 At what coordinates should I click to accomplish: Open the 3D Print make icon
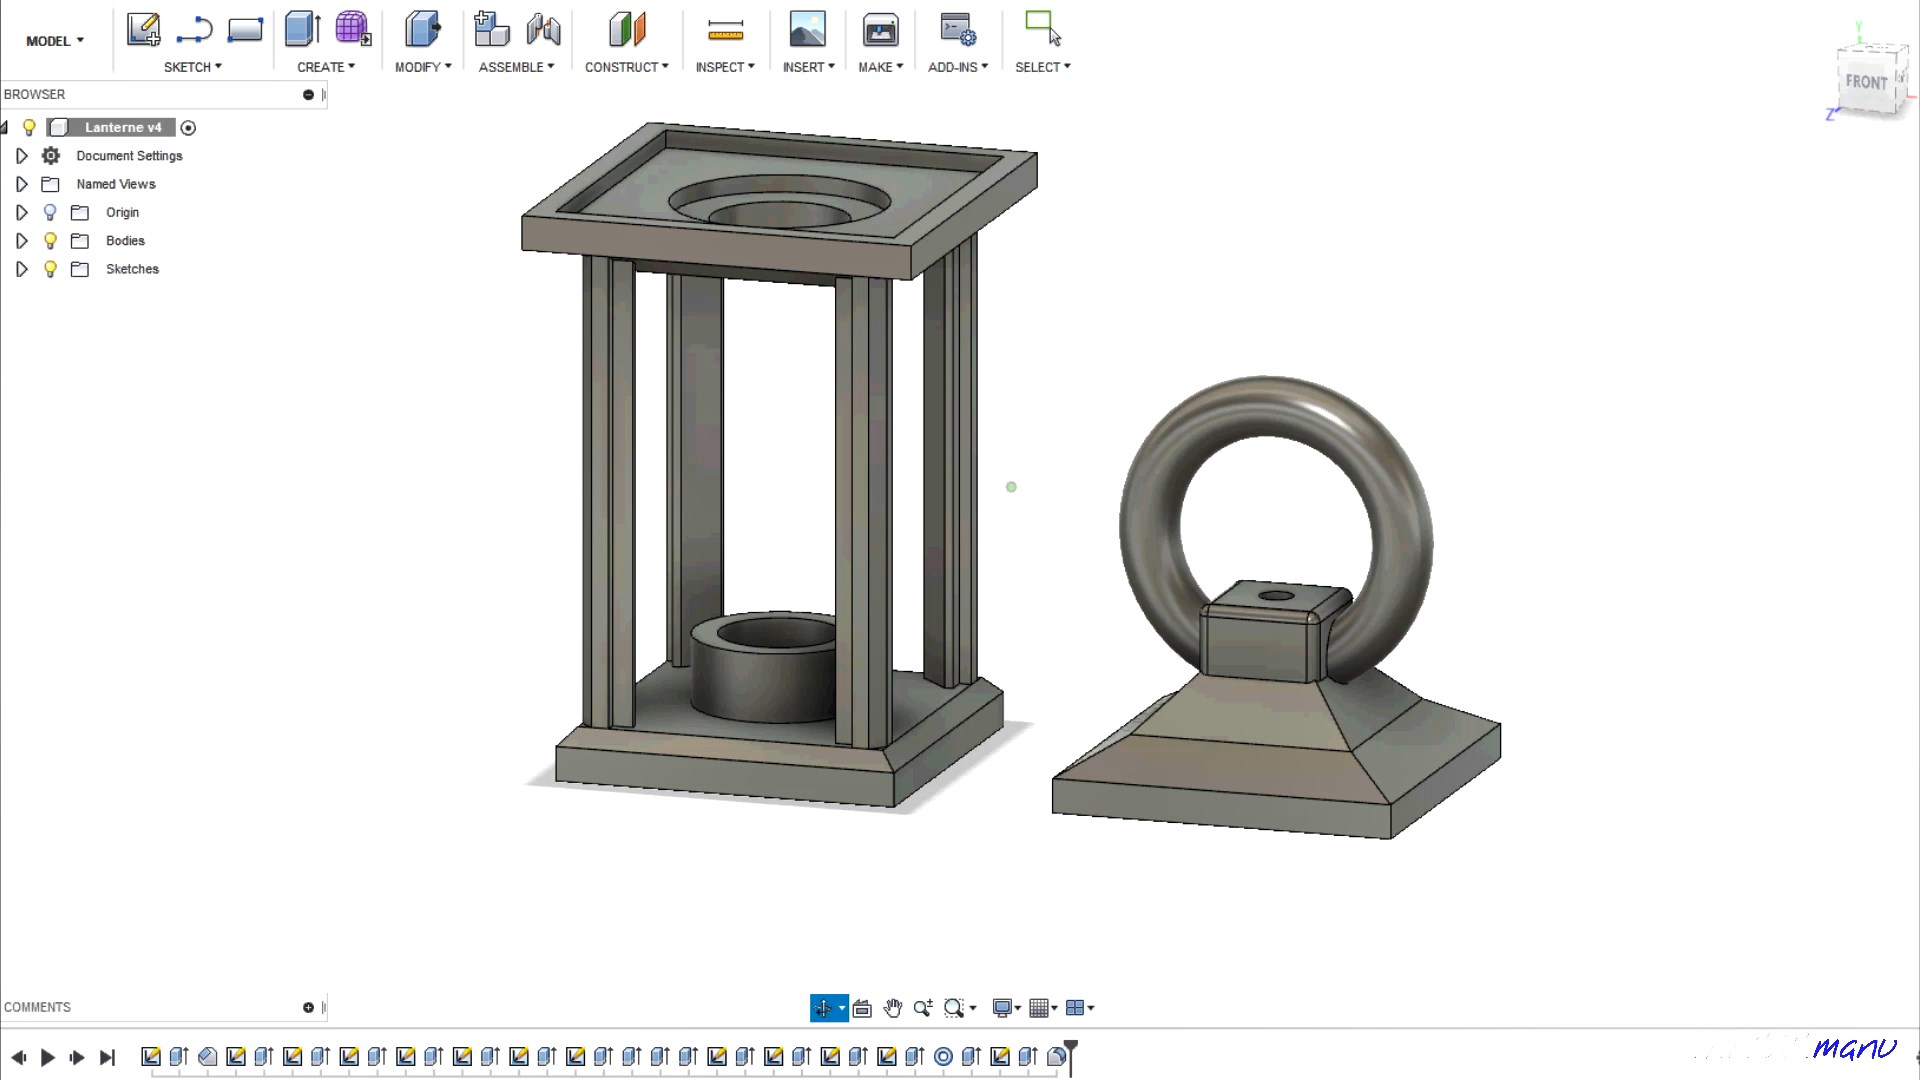coord(880,30)
